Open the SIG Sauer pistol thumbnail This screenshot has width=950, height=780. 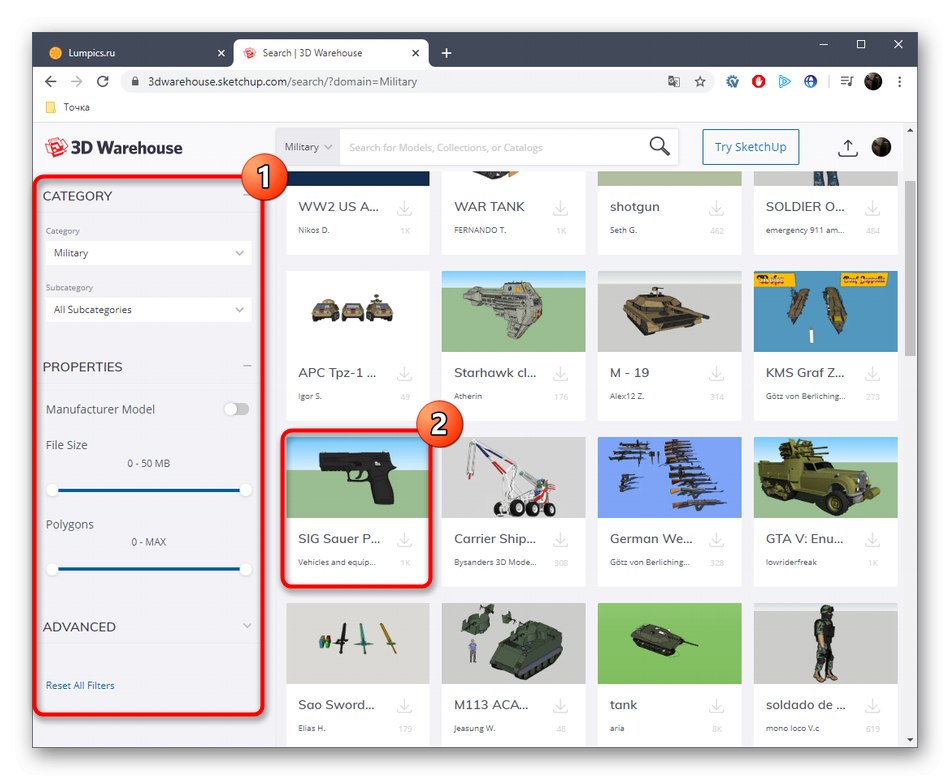357,478
